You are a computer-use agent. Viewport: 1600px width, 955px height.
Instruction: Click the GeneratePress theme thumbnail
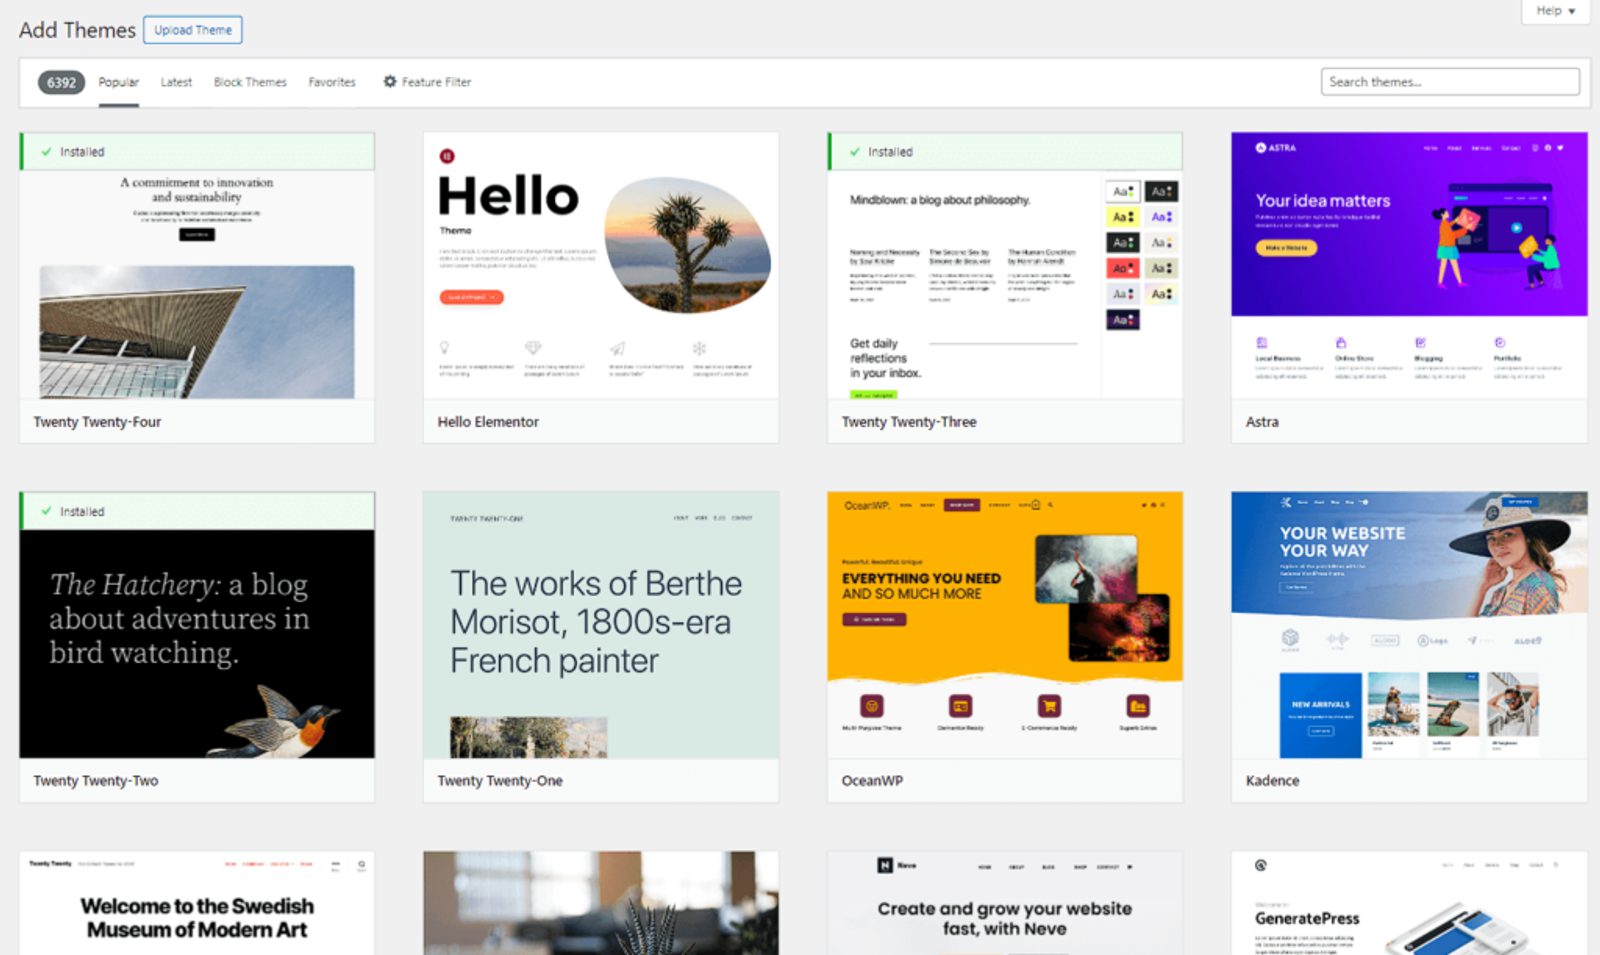coord(1406,900)
